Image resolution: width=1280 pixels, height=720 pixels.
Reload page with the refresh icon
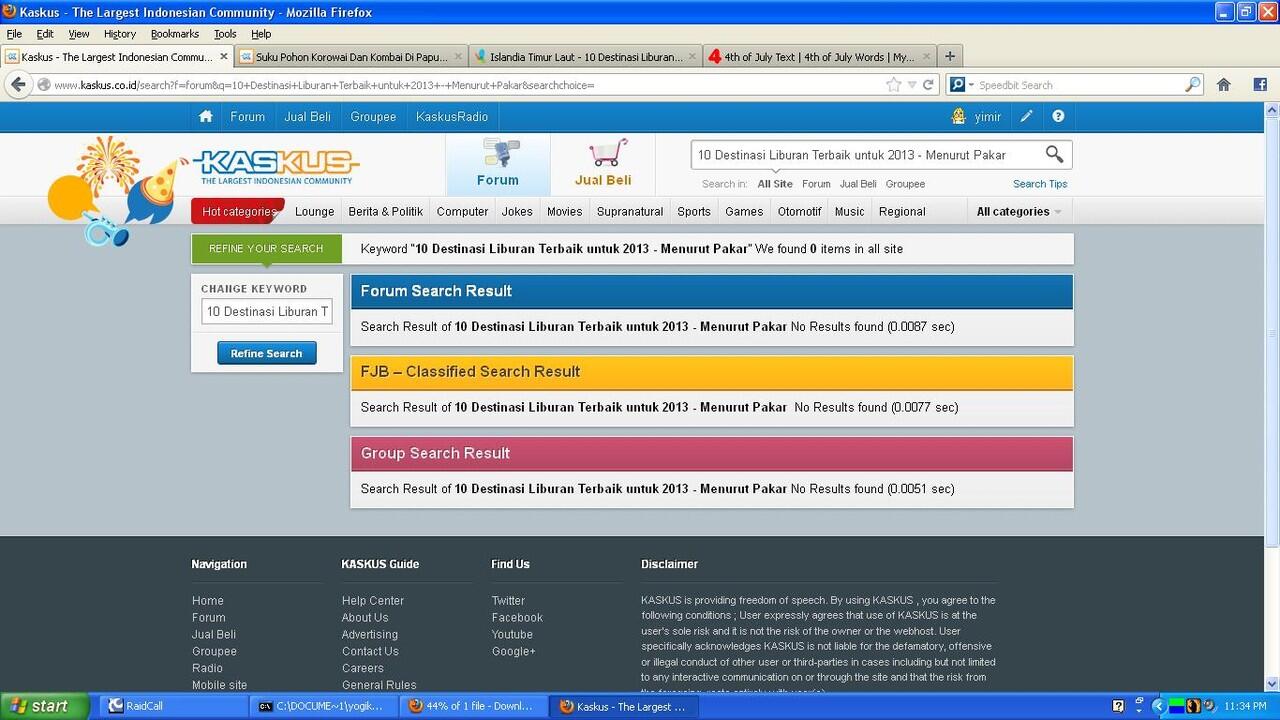928,85
